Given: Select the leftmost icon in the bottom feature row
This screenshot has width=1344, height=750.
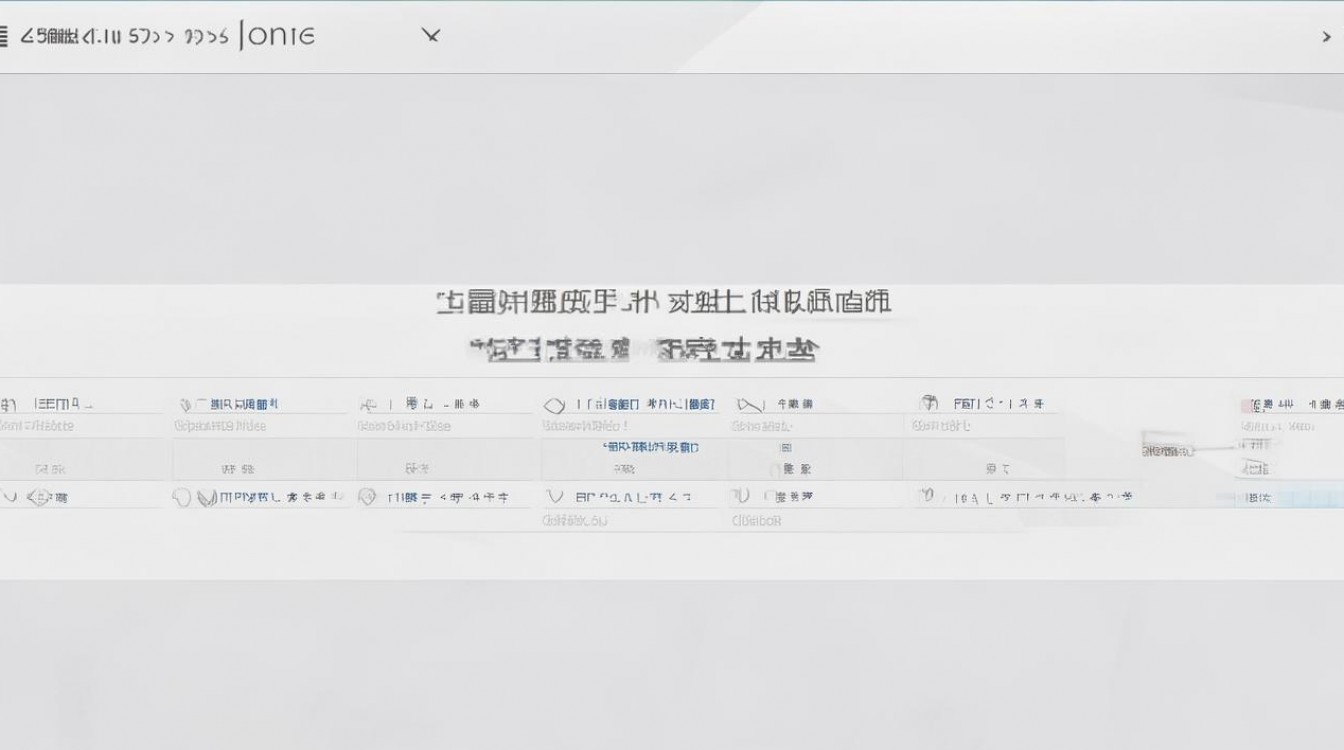Looking at the screenshot, I should click(x=10, y=494).
